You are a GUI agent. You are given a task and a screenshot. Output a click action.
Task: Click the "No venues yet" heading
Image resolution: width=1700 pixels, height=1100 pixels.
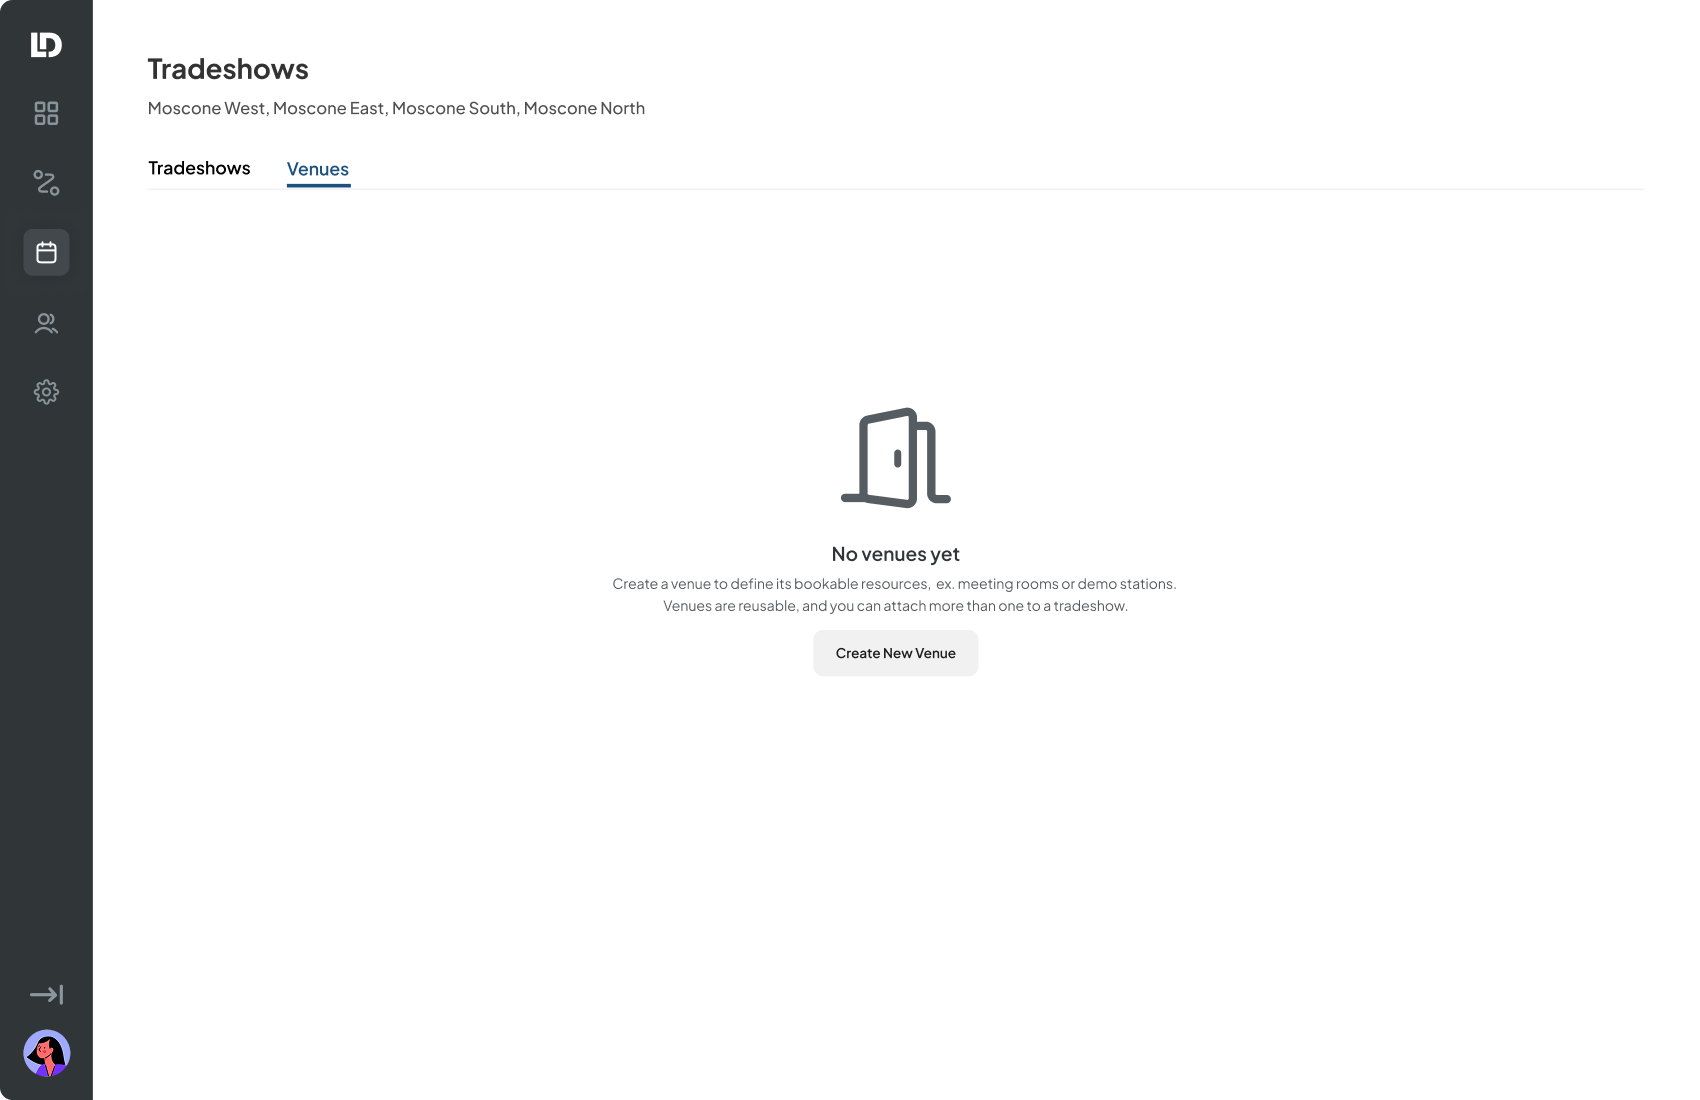895,554
